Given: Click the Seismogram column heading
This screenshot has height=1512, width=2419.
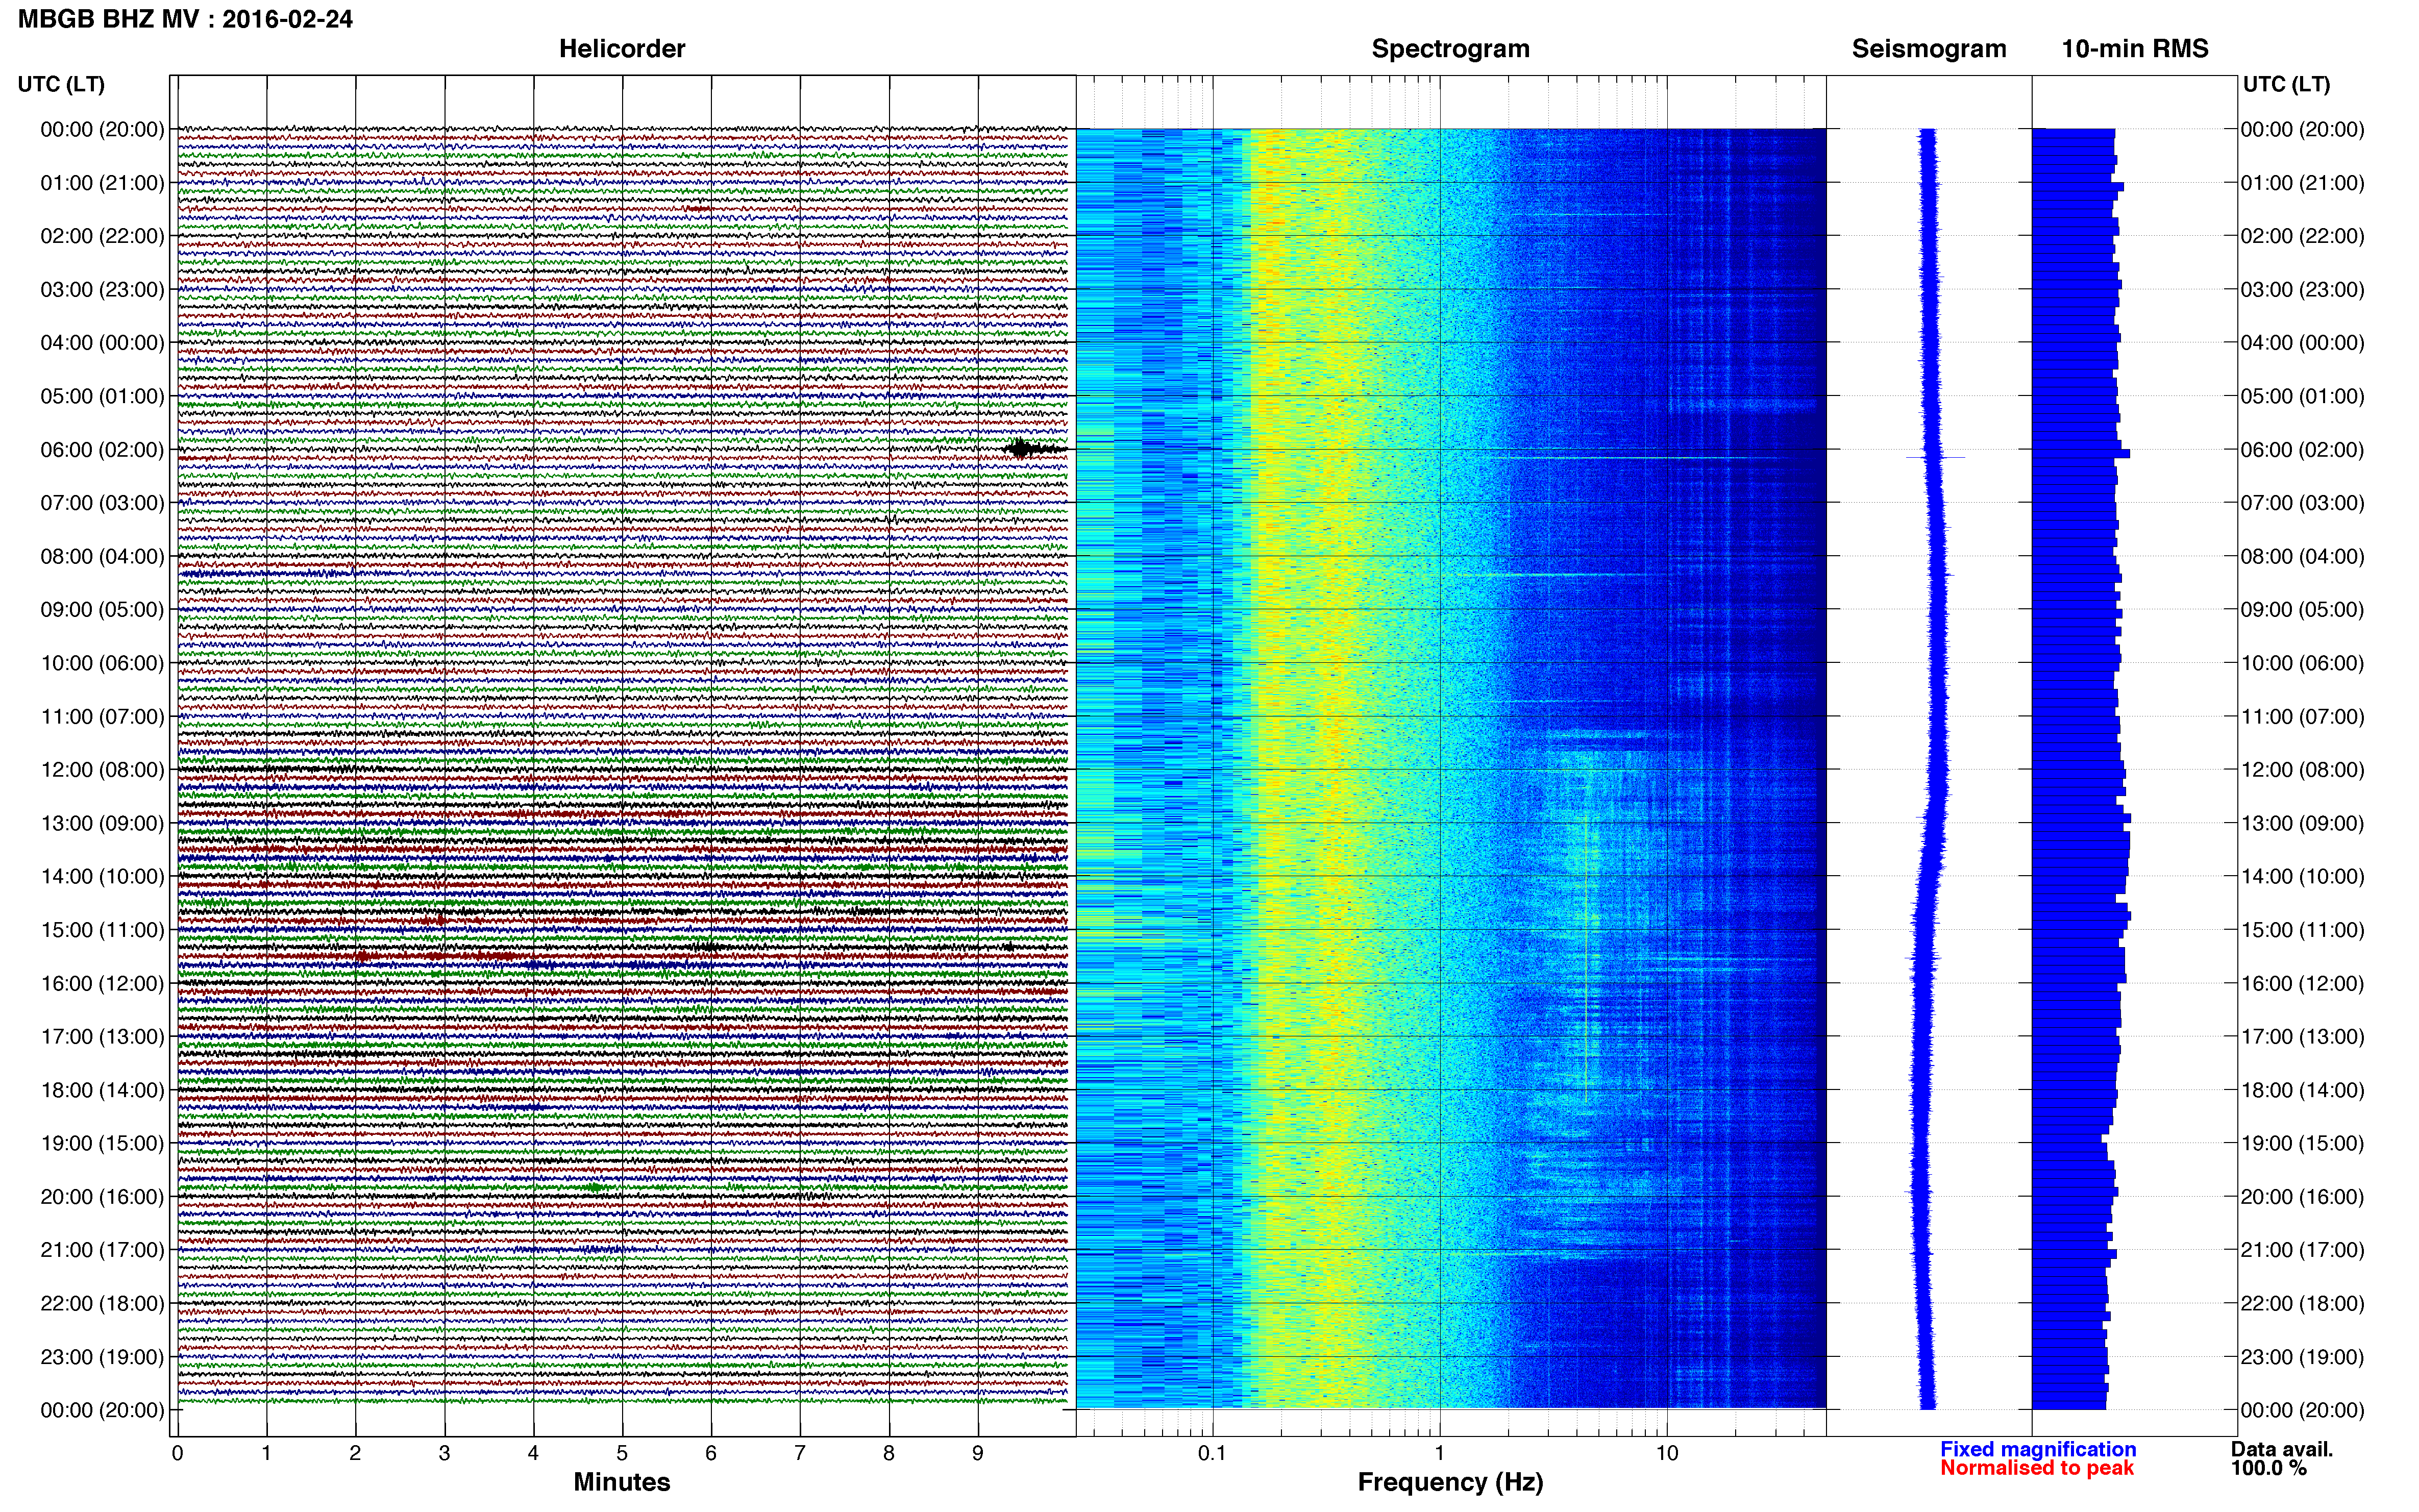Looking at the screenshot, I should 1929,49.
